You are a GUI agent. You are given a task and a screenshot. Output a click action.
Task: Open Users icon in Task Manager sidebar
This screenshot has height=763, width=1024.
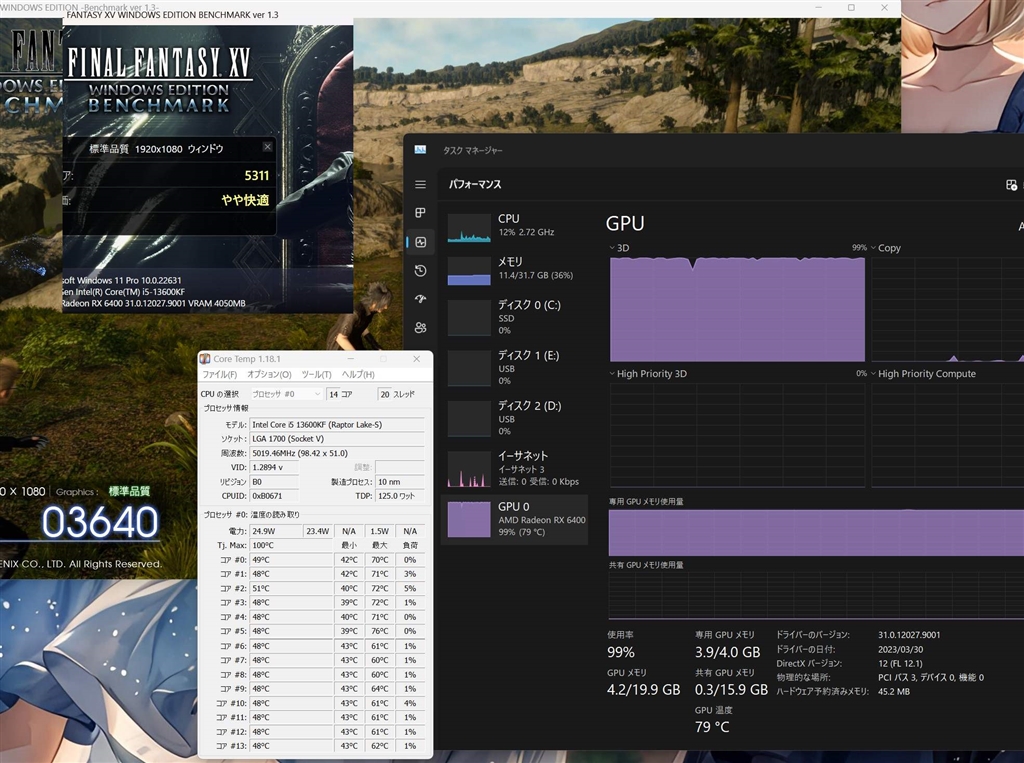(x=421, y=327)
